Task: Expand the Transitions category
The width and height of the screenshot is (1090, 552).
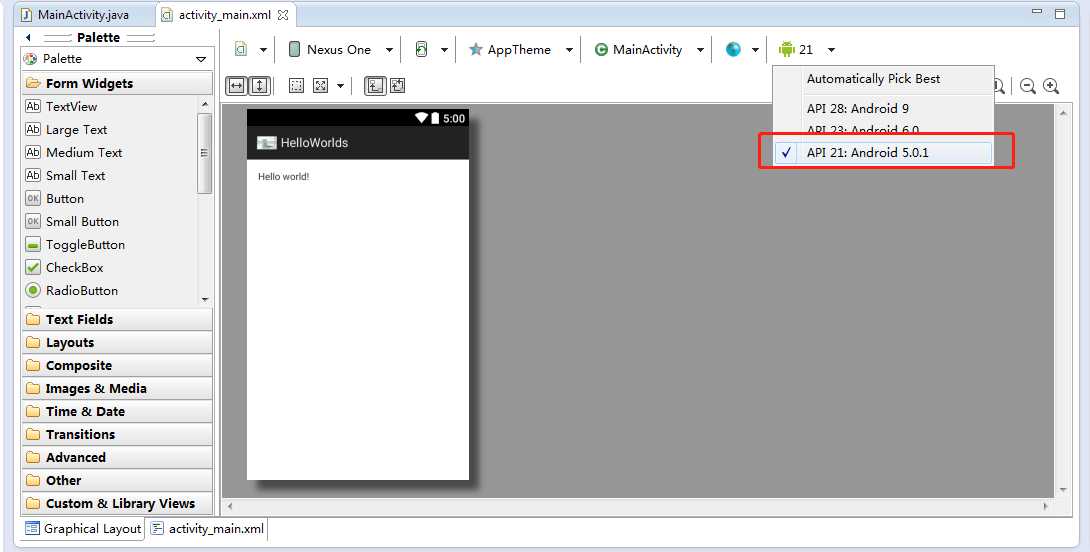Action: coord(117,434)
